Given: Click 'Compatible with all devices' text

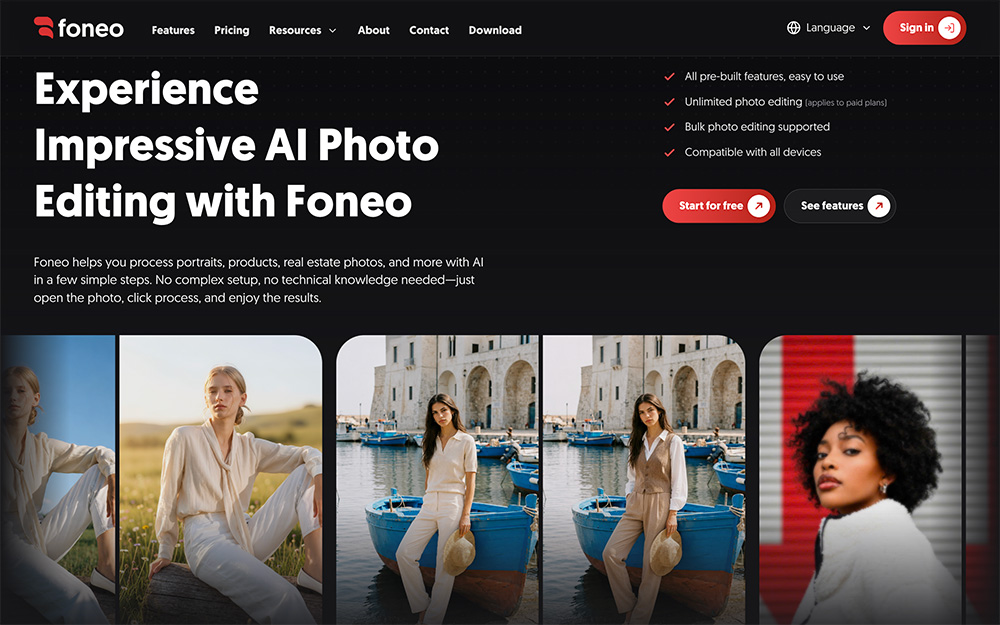Looking at the screenshot, I should click(753, 152).
